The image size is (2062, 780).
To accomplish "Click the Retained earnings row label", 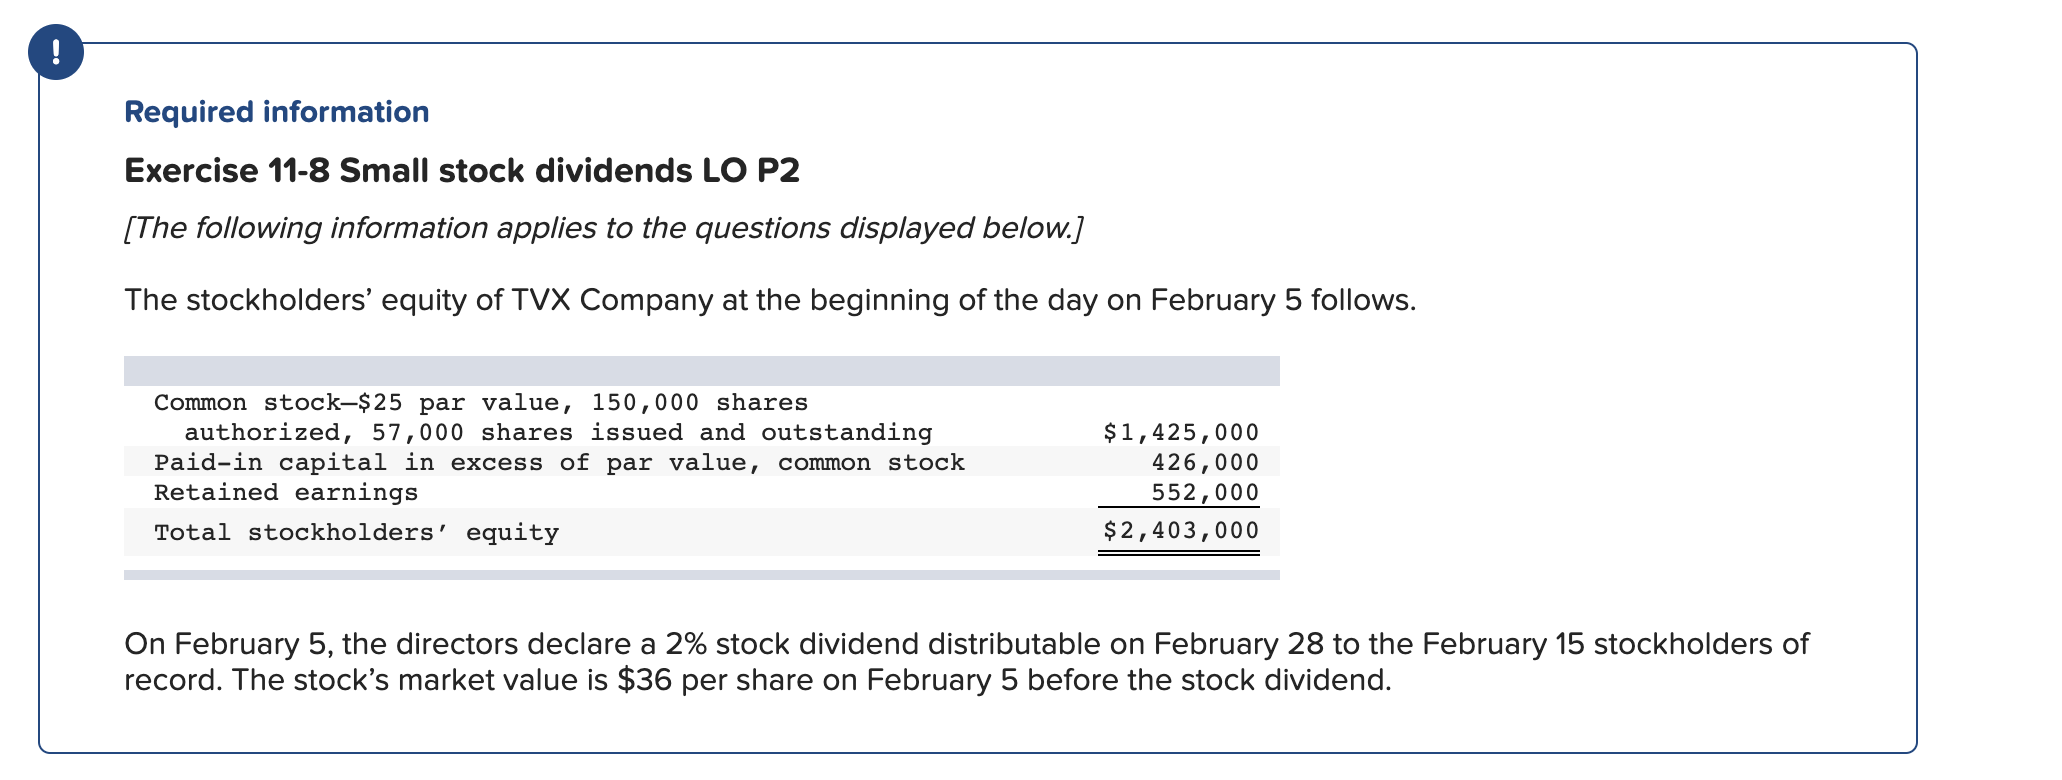I will tap(286, 492).
